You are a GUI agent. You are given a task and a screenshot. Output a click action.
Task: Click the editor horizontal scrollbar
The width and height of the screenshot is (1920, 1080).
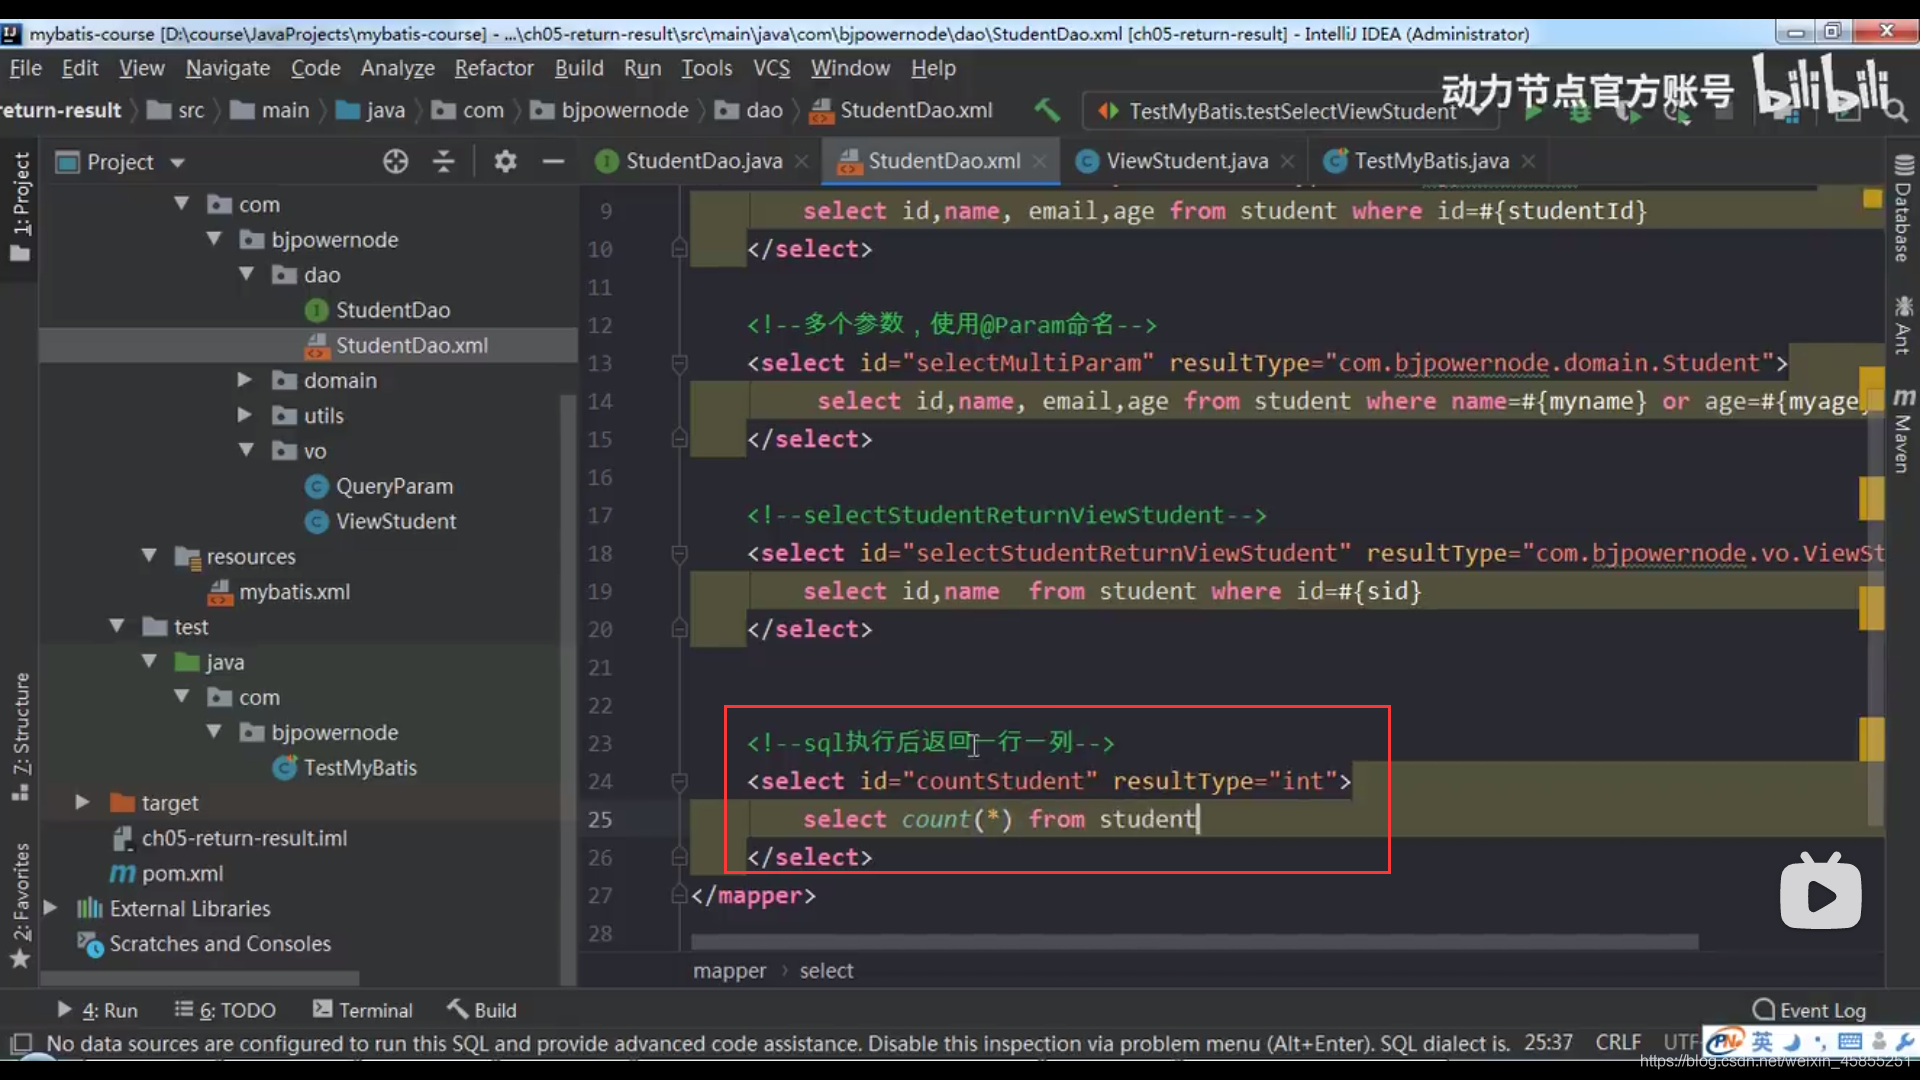(x=1194, y=942)
